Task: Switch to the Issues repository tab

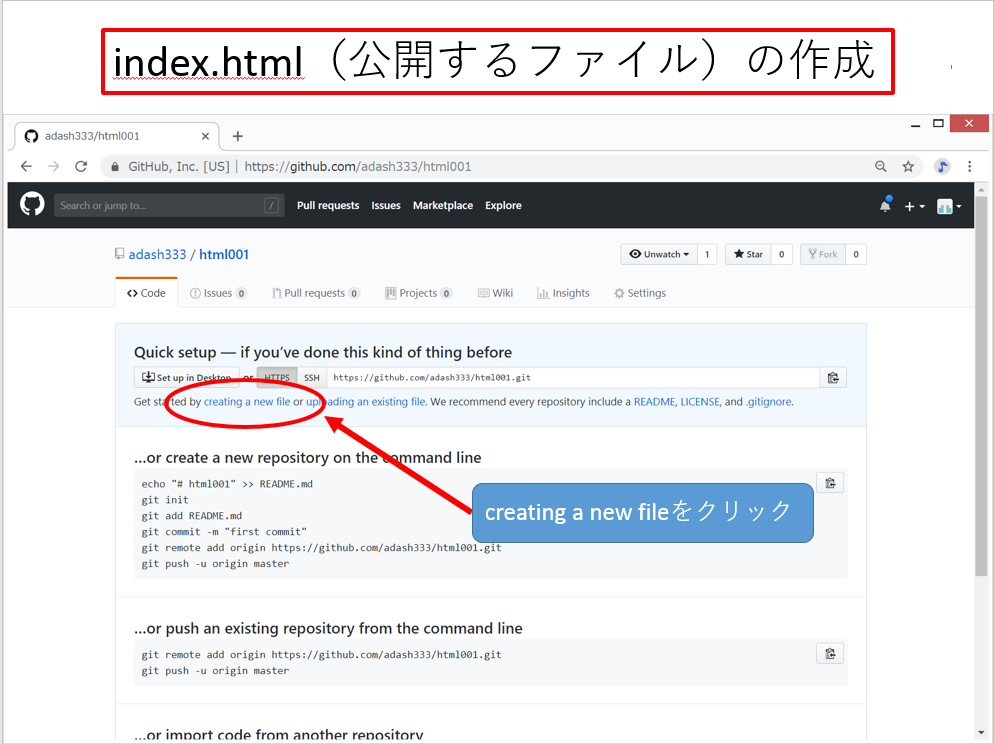Action: tap(217, 293)
